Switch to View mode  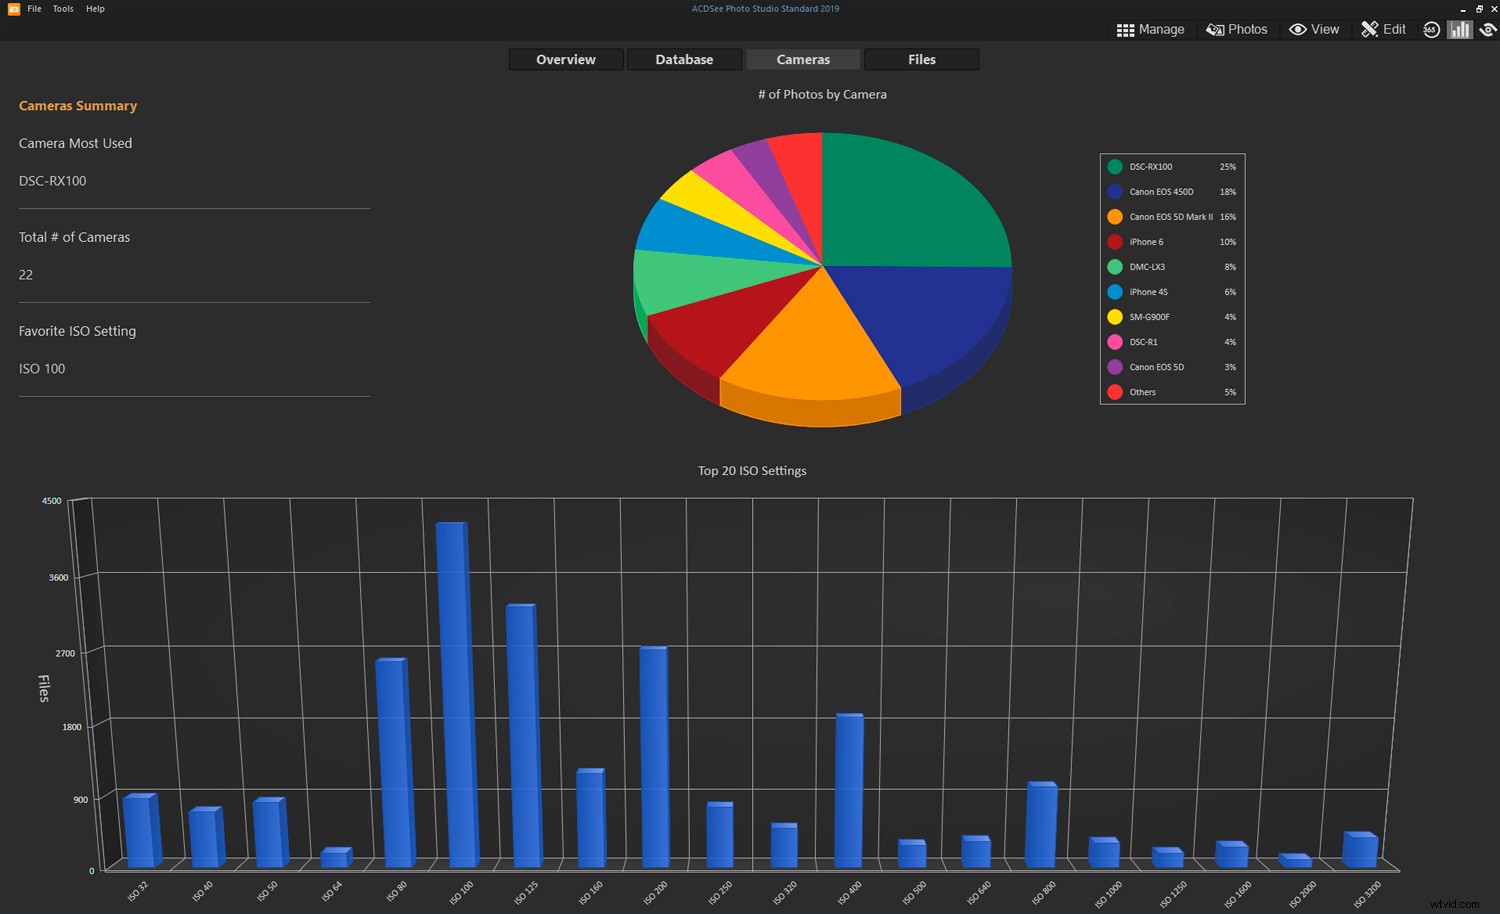1314,29
